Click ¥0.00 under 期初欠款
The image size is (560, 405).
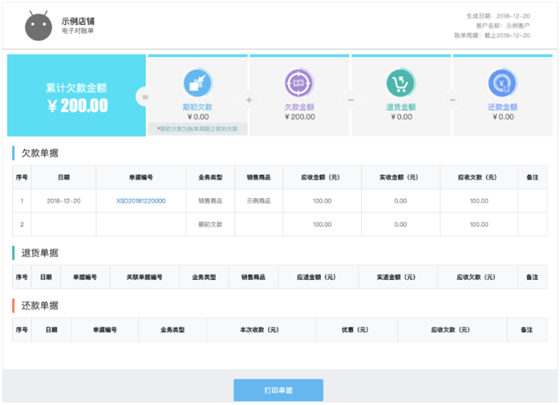click(198, 117)
